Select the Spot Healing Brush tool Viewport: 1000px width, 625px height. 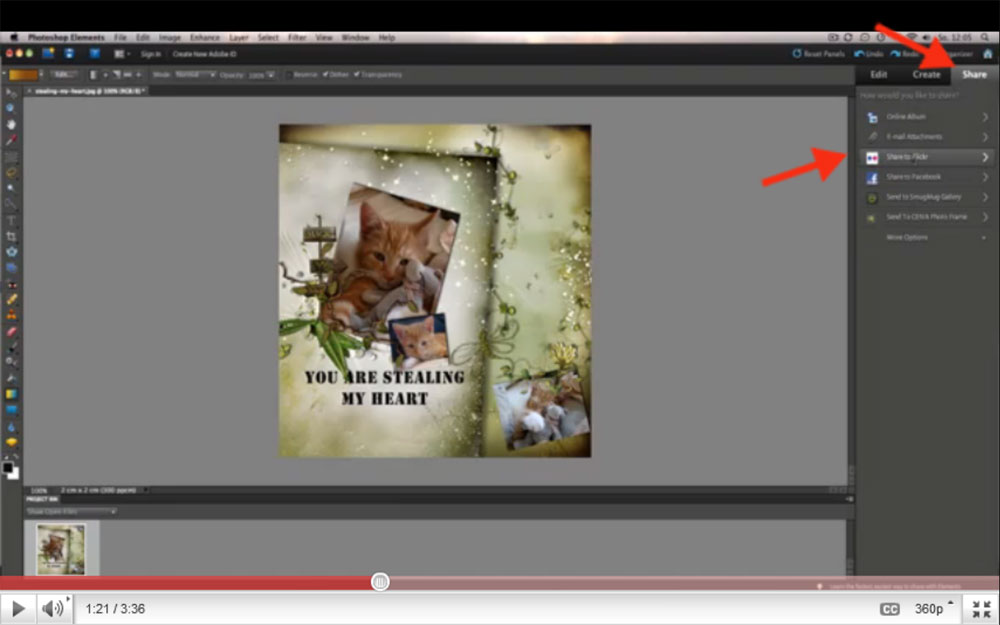click(x=11, y=299)
